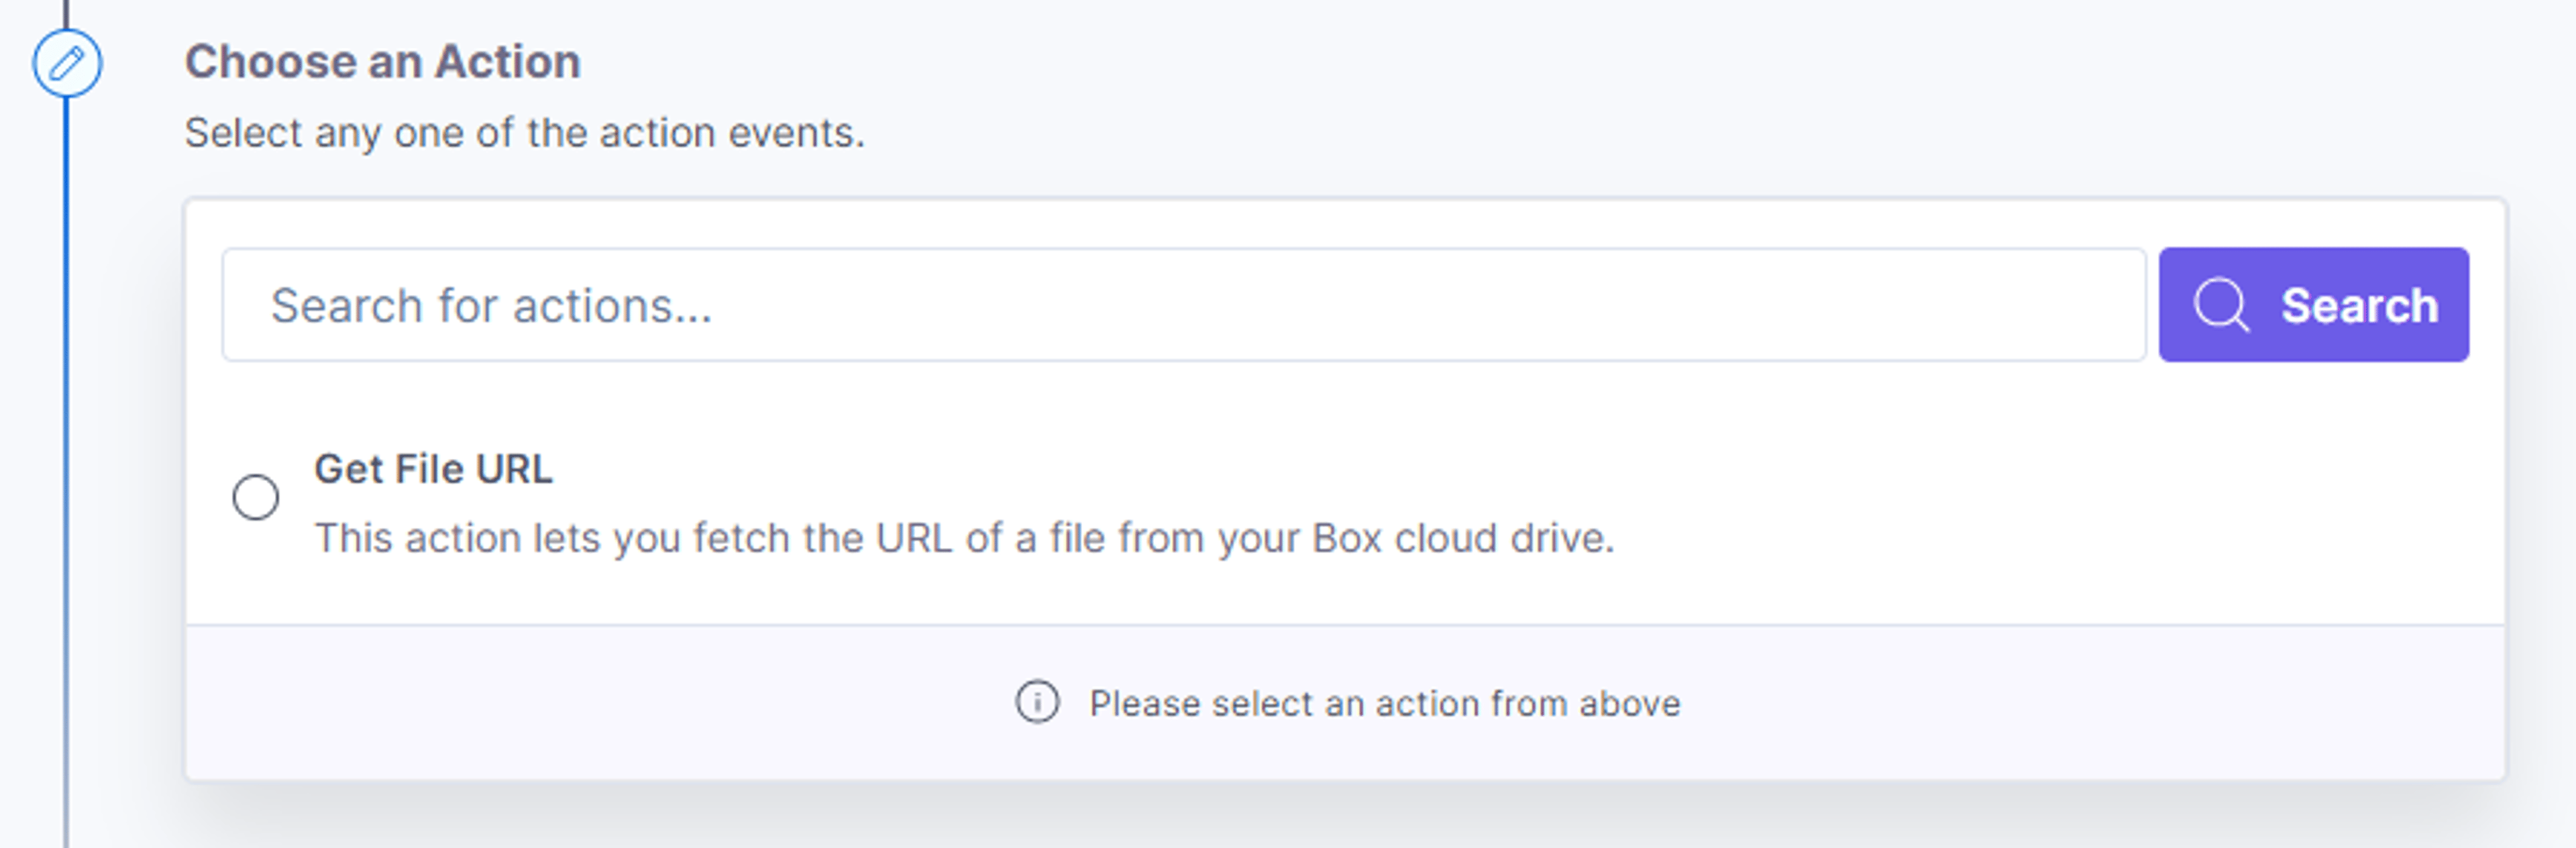Click 'Select any one of the action events.' text
Image resolution: width=2576 pixels, height=848 pixels.
click(x=524, y=133)
